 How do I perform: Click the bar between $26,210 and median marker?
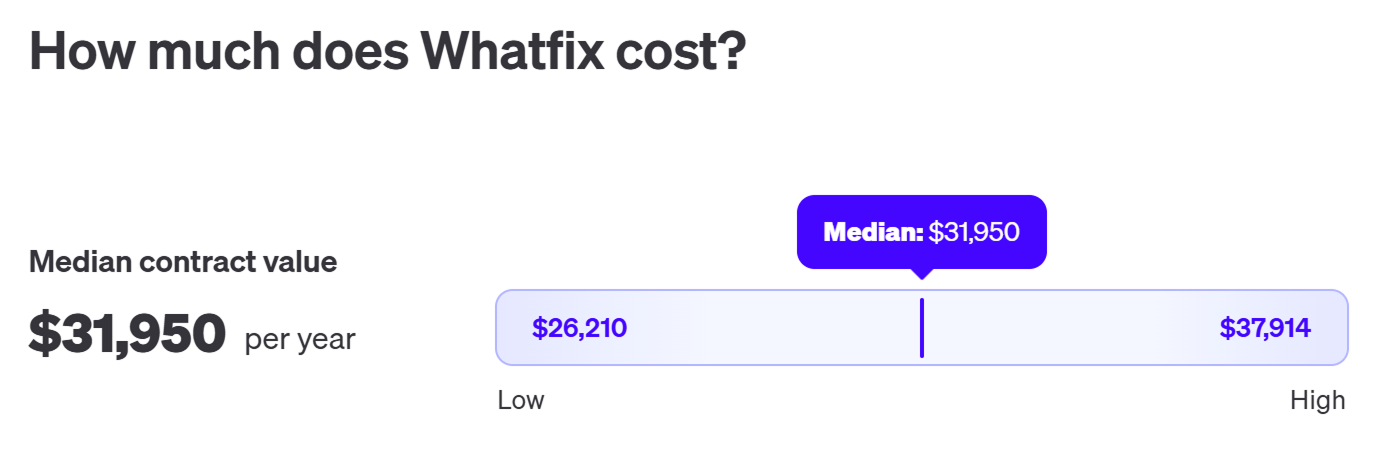[773, 328]
